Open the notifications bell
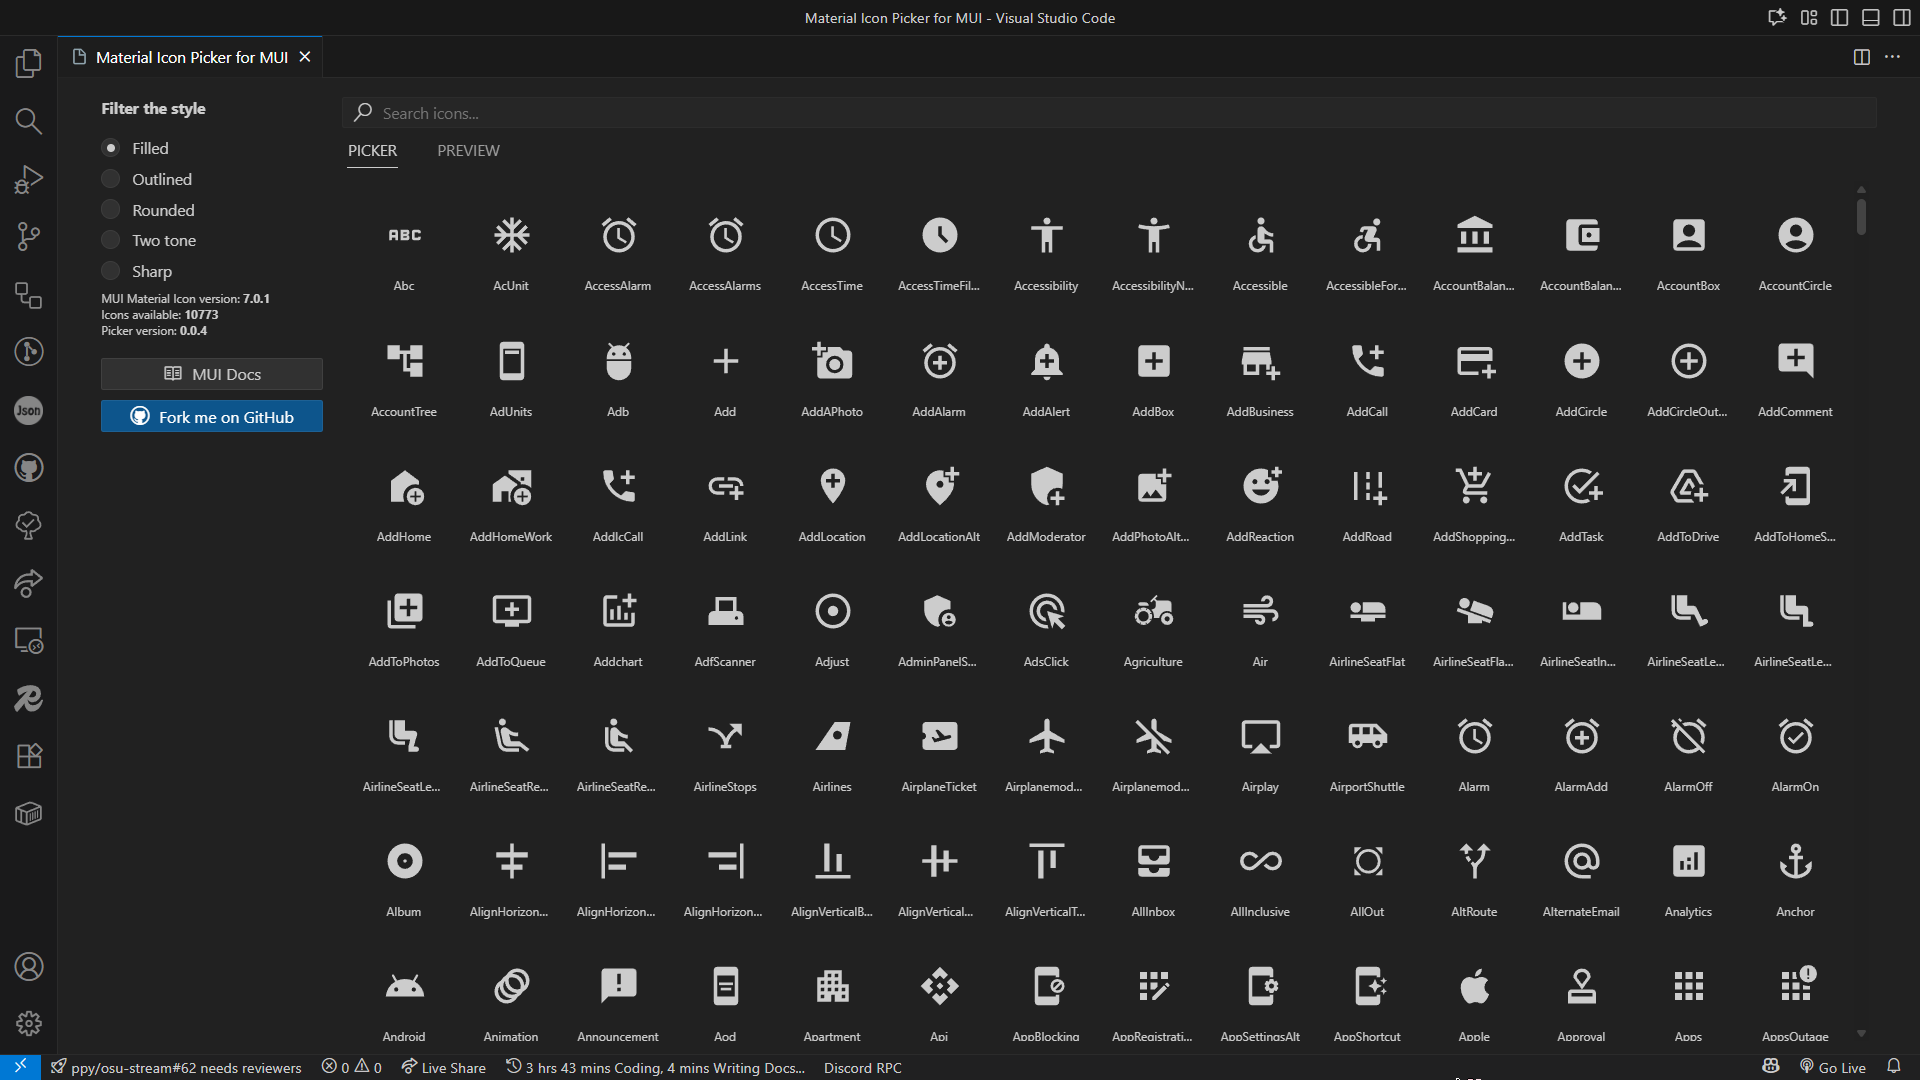 point(1893,1067)
